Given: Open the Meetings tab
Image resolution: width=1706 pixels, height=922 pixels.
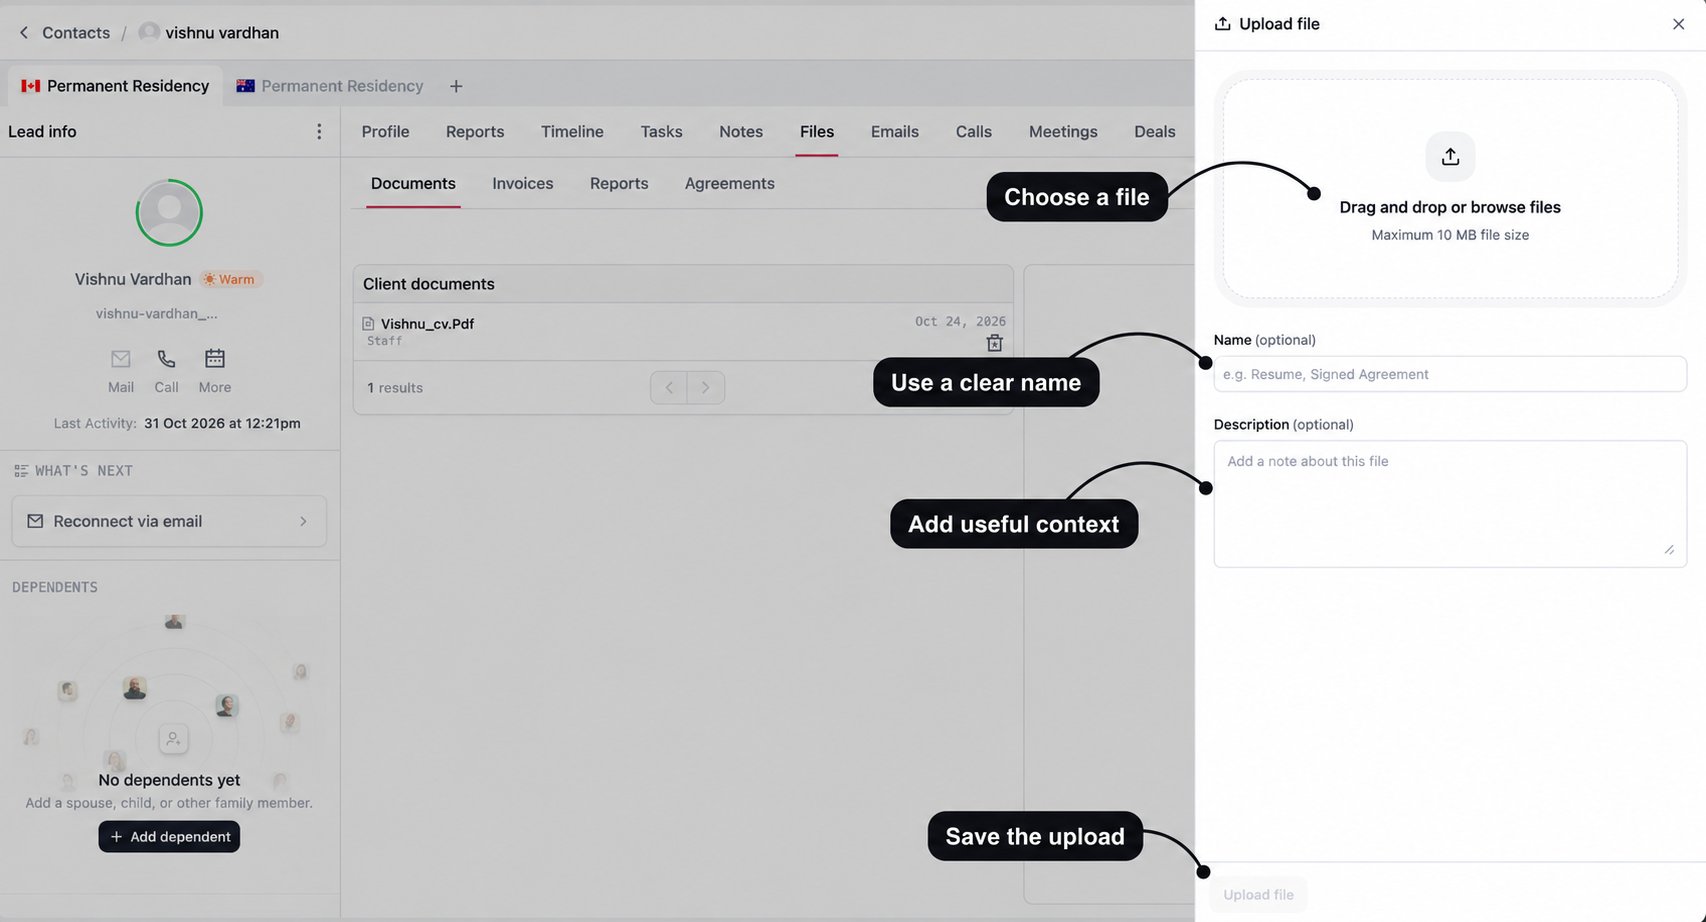Looking at the screenshot, I should (x=1063, y=132).
